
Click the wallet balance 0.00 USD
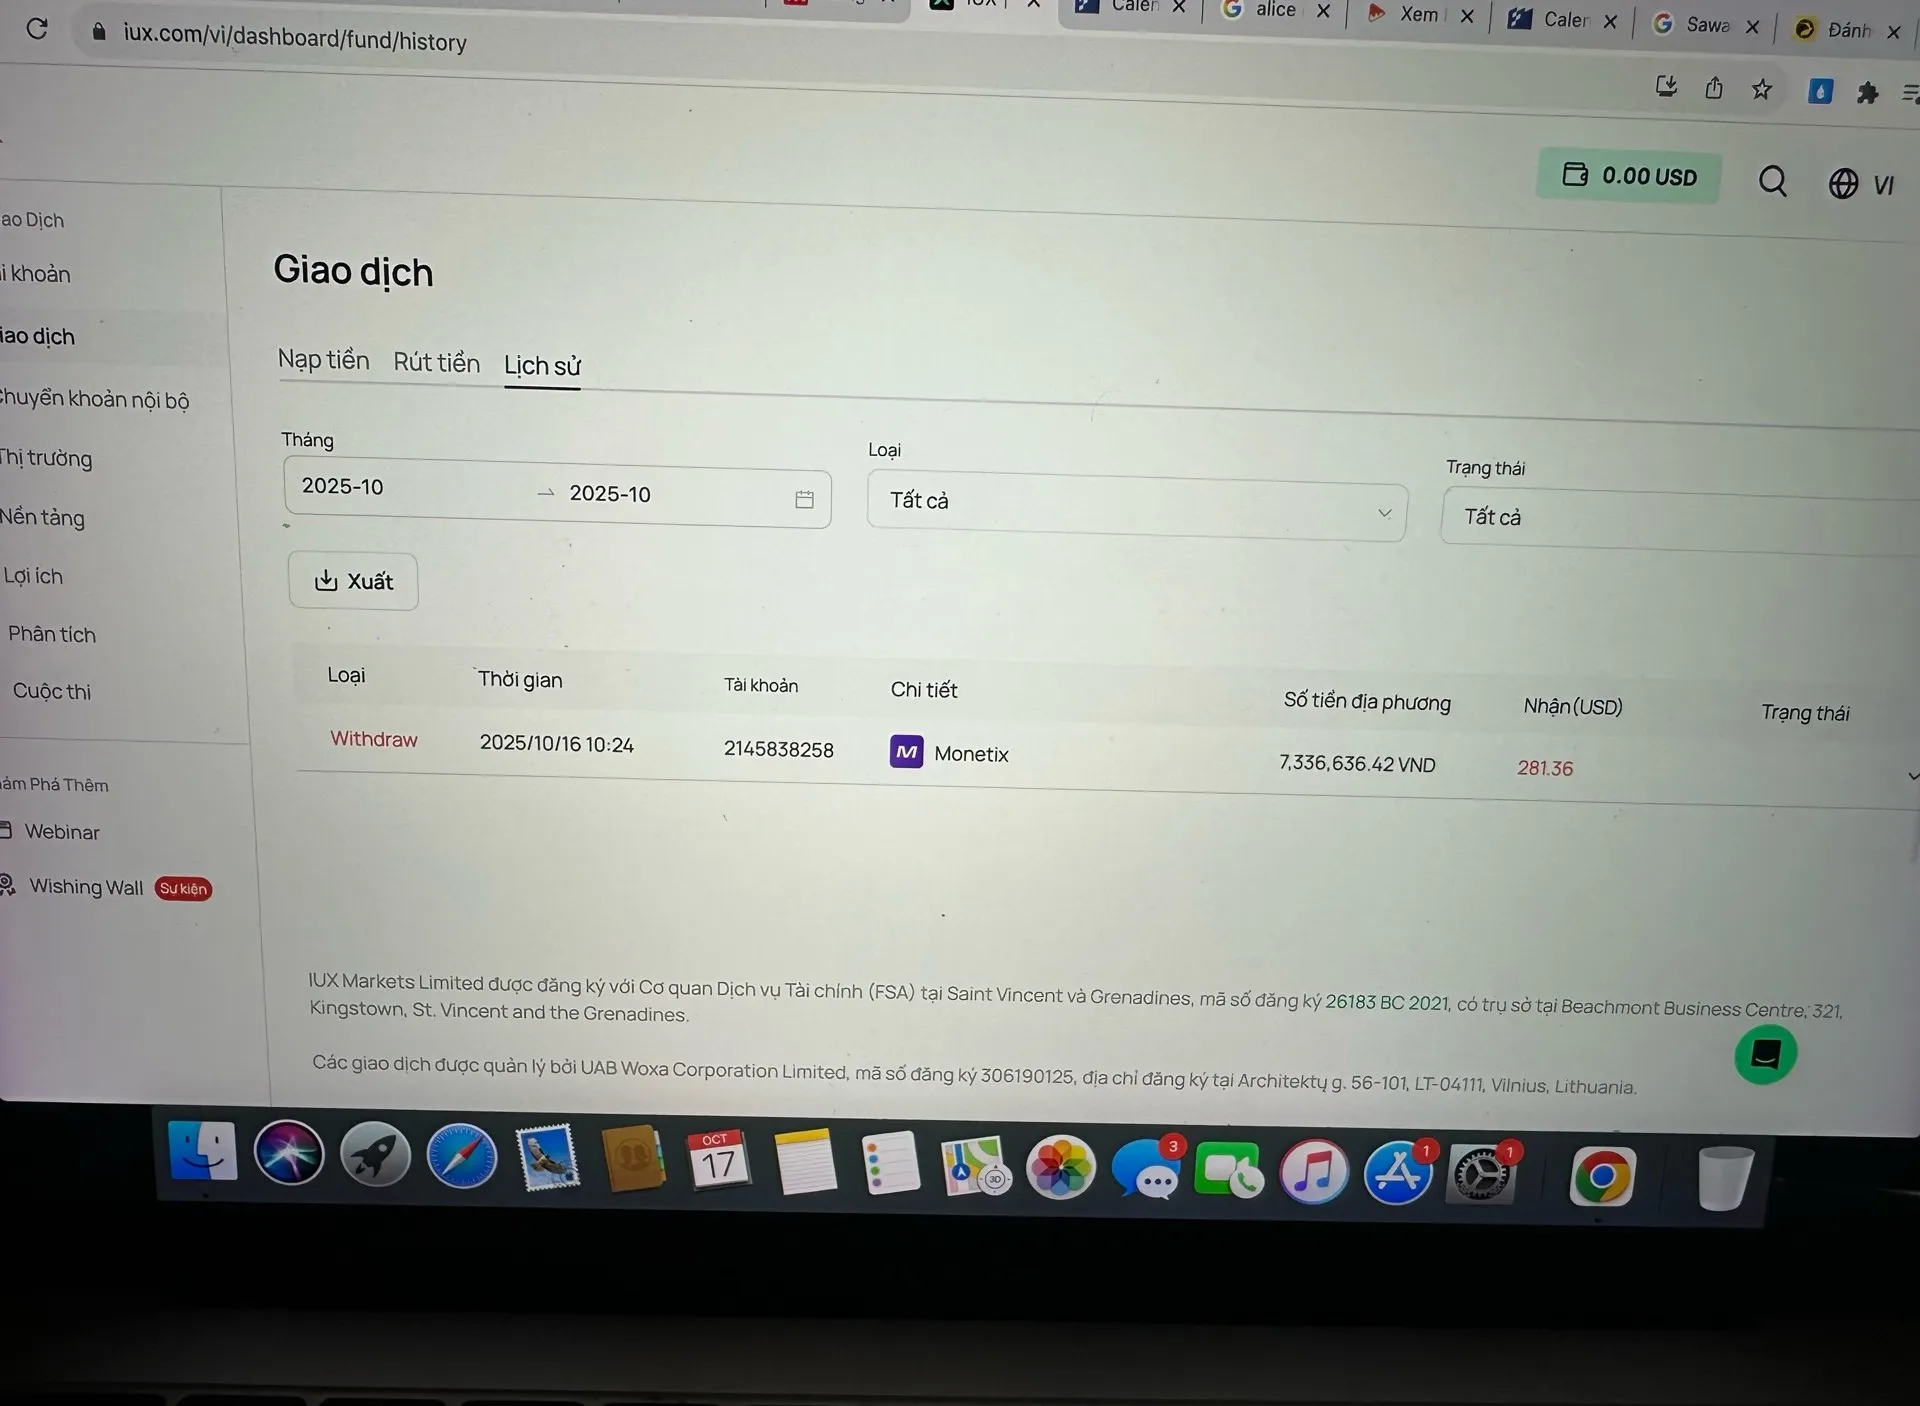(x=1629, y=176)
